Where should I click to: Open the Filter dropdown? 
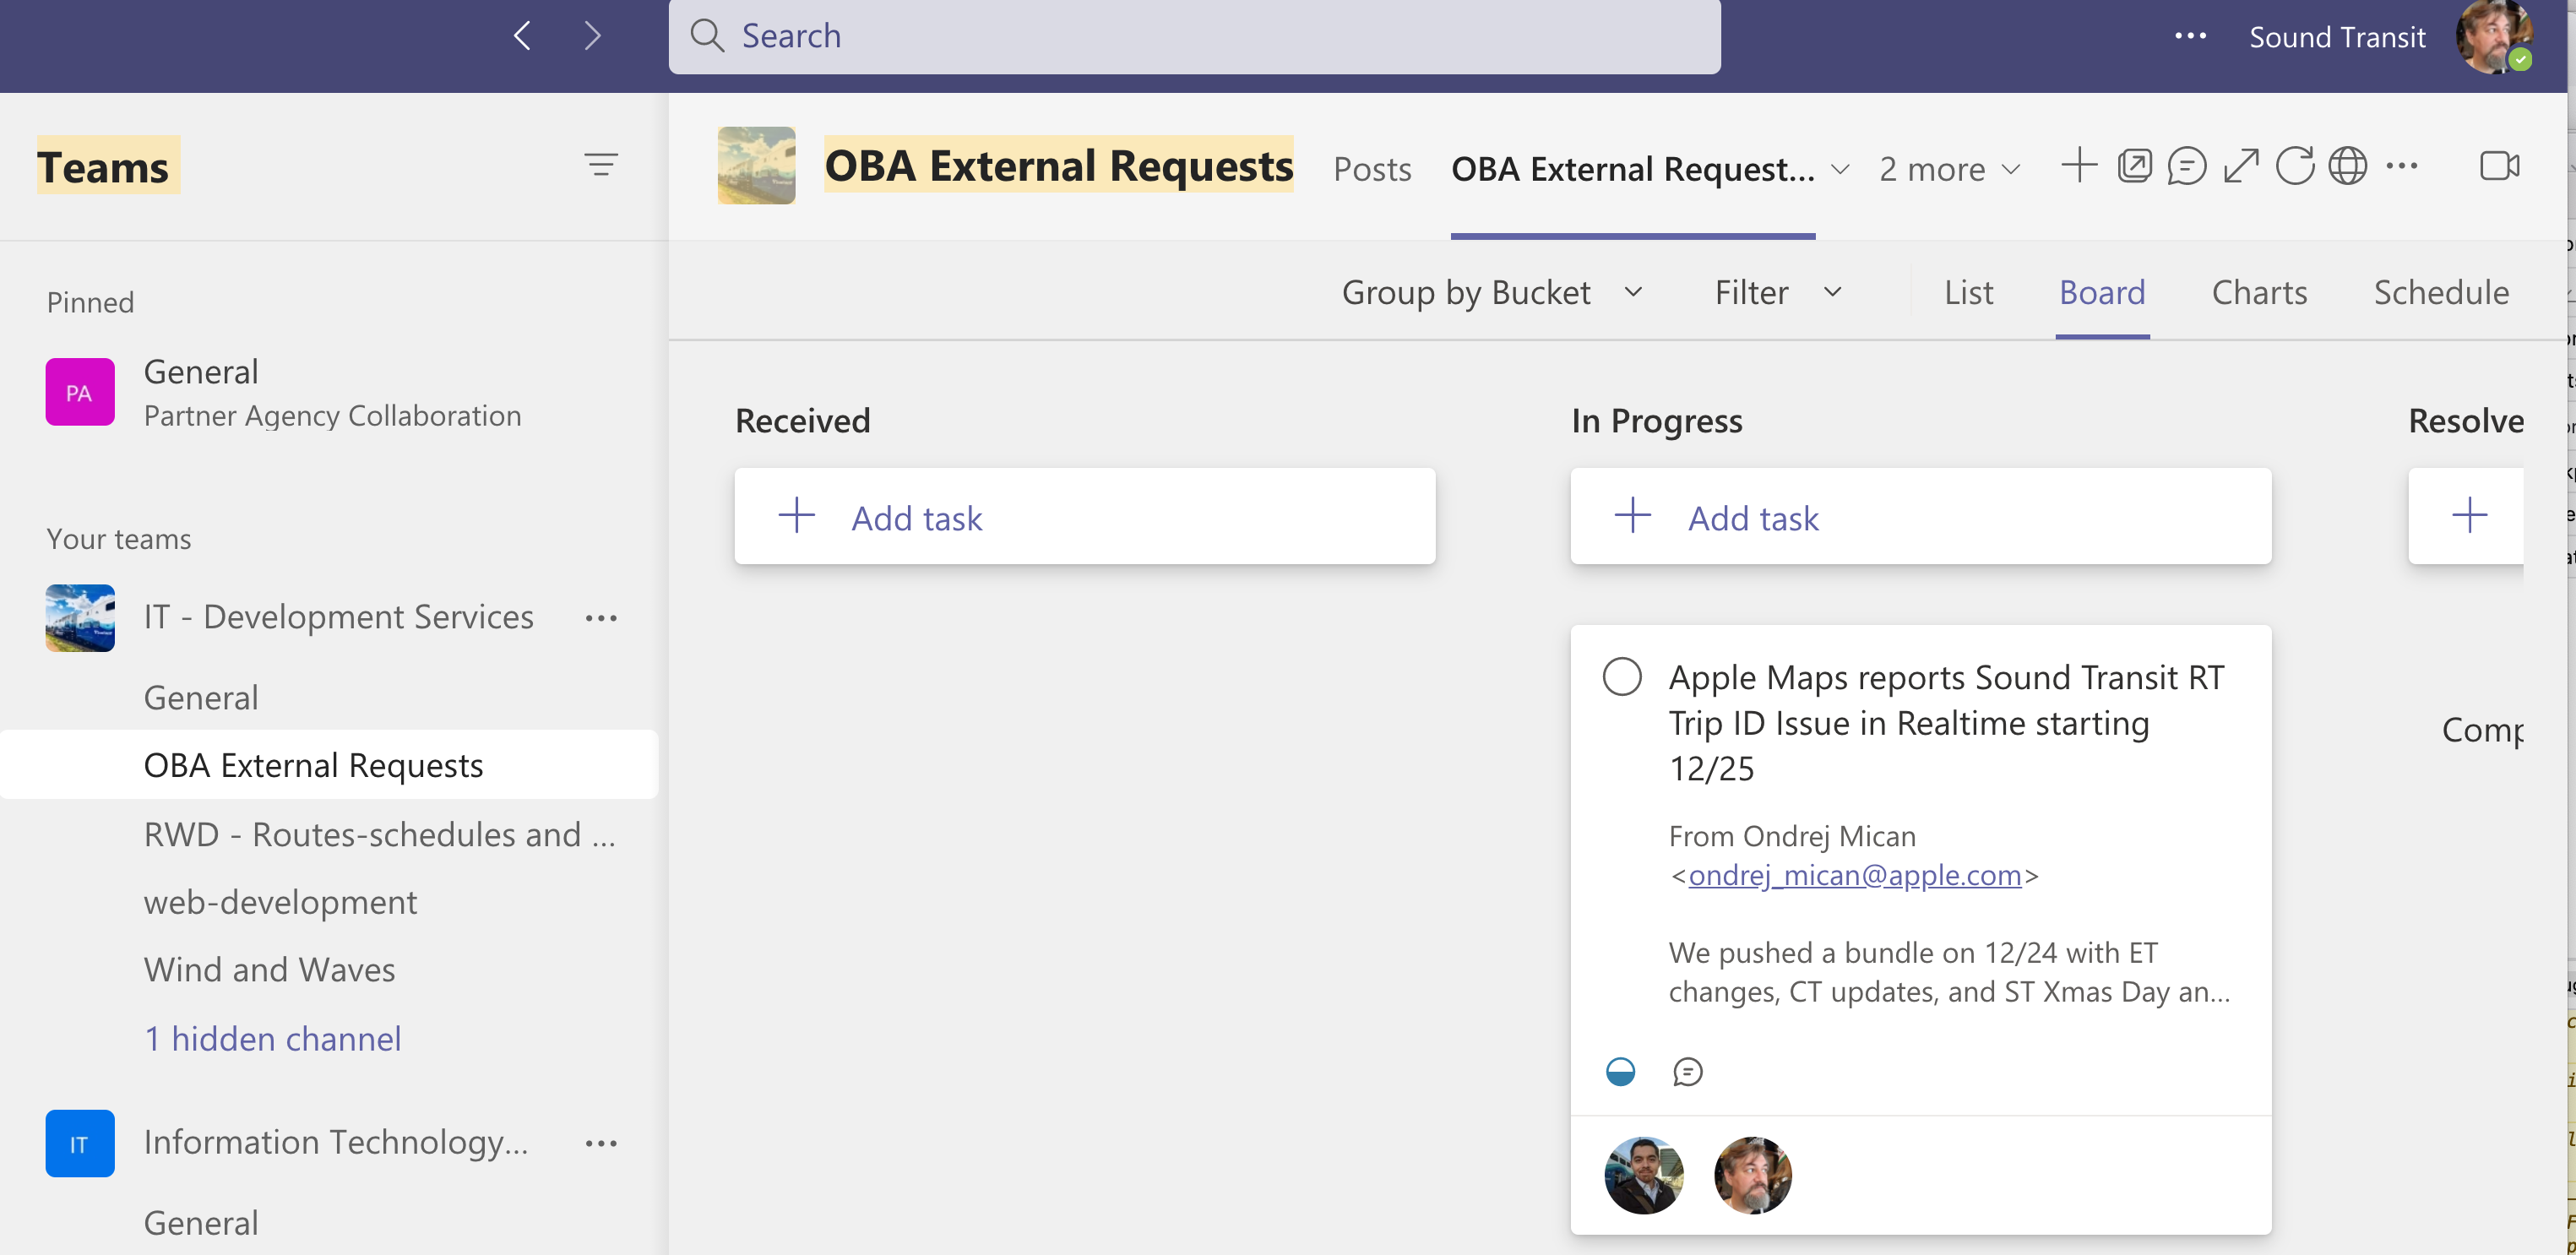tap(1778, 292)
